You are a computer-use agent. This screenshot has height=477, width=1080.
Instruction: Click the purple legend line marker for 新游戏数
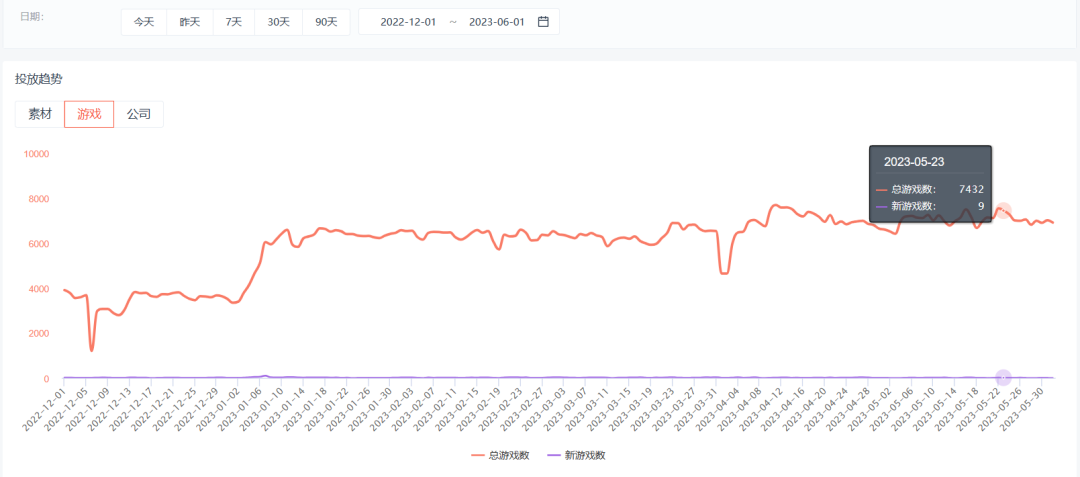click(x=553, y=455)
